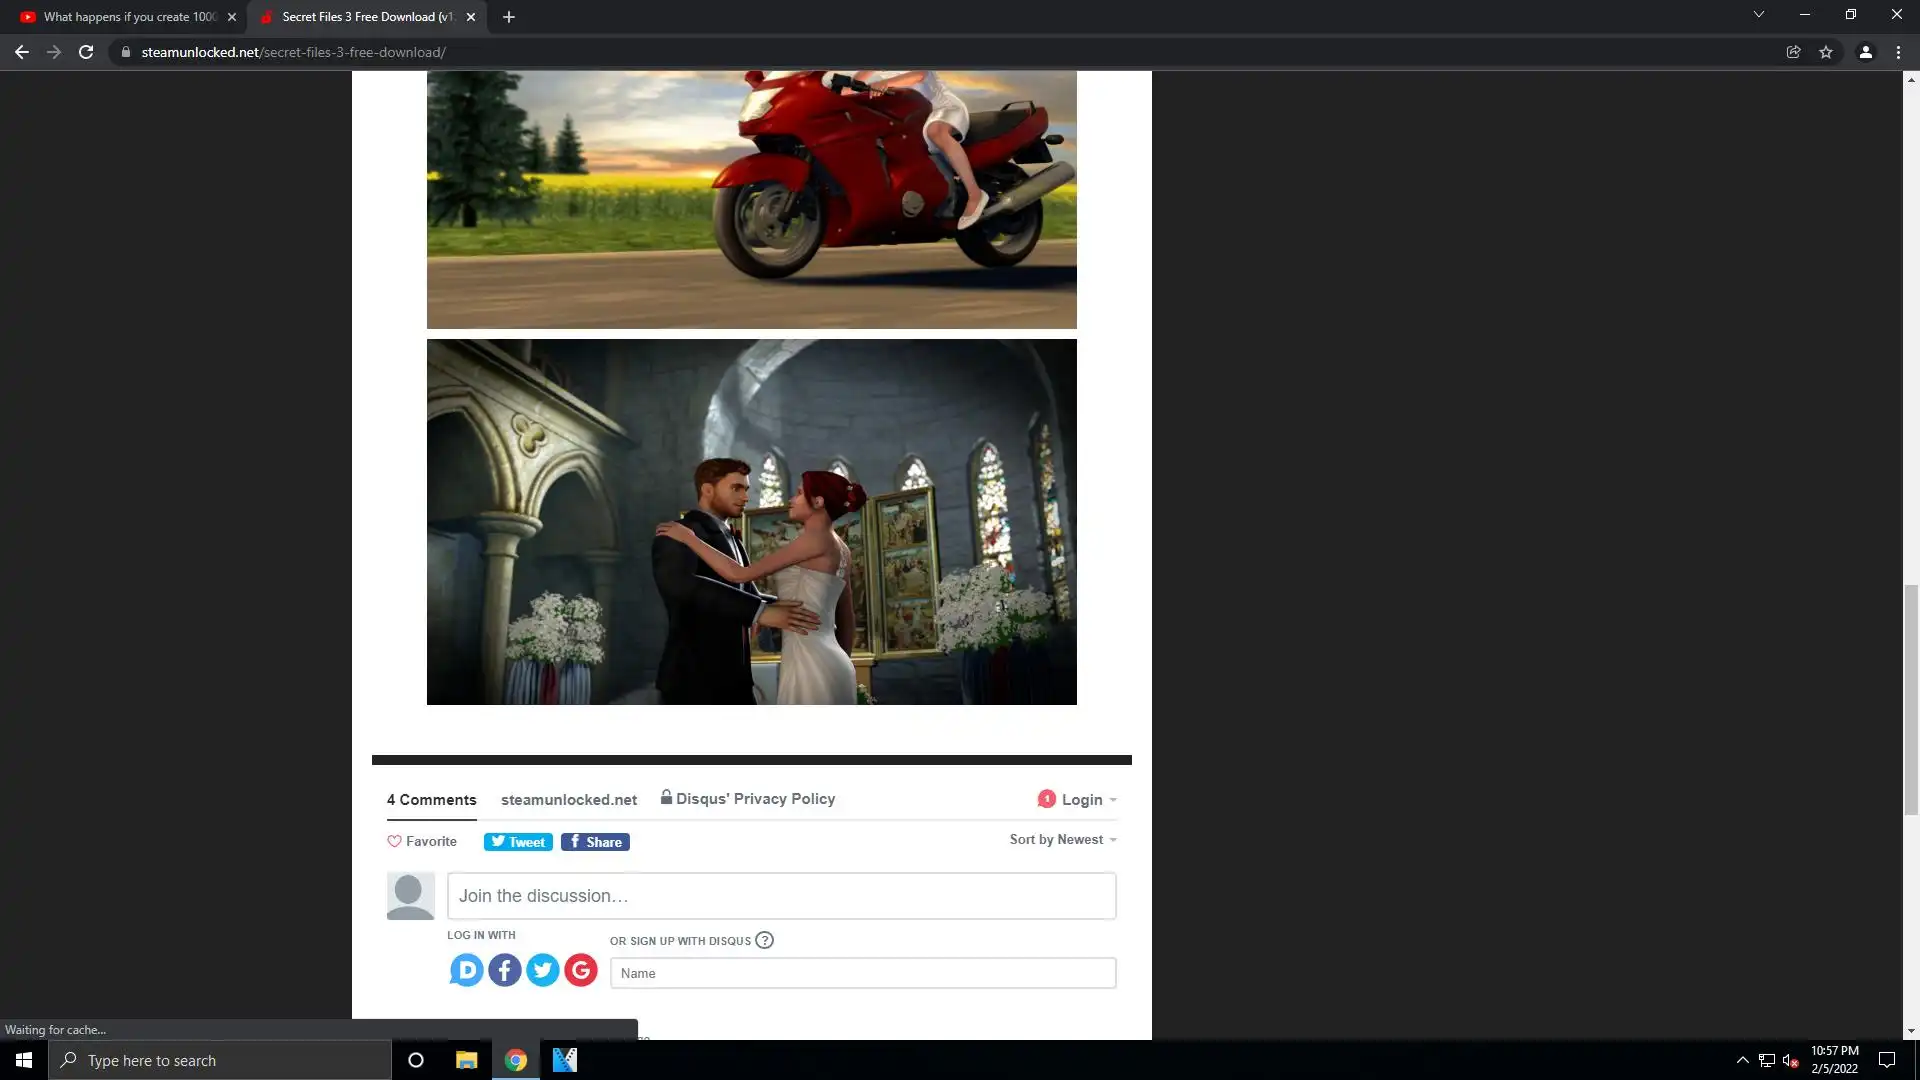Expand the Login dropdown
Screen dimensions: 1920x1080
click(1078, 799)
